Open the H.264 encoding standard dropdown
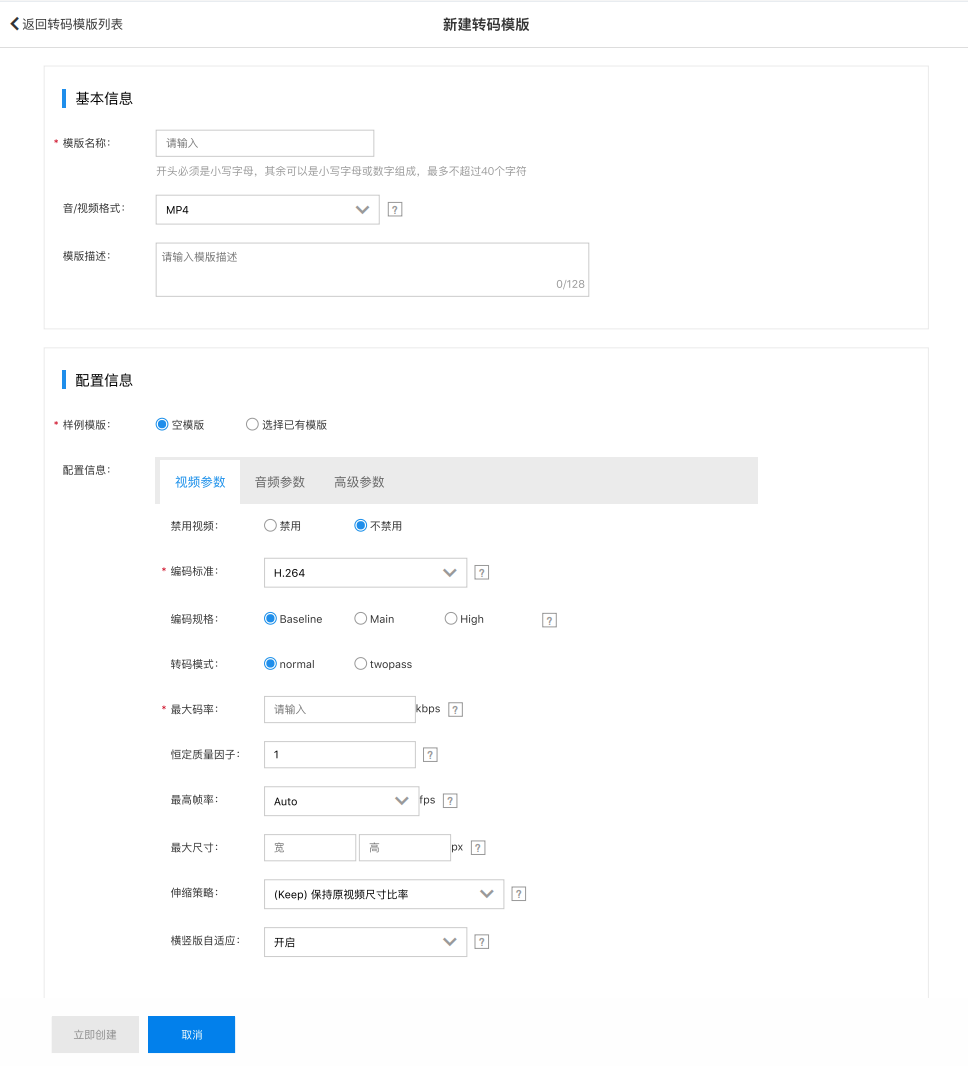 (365, 572)
